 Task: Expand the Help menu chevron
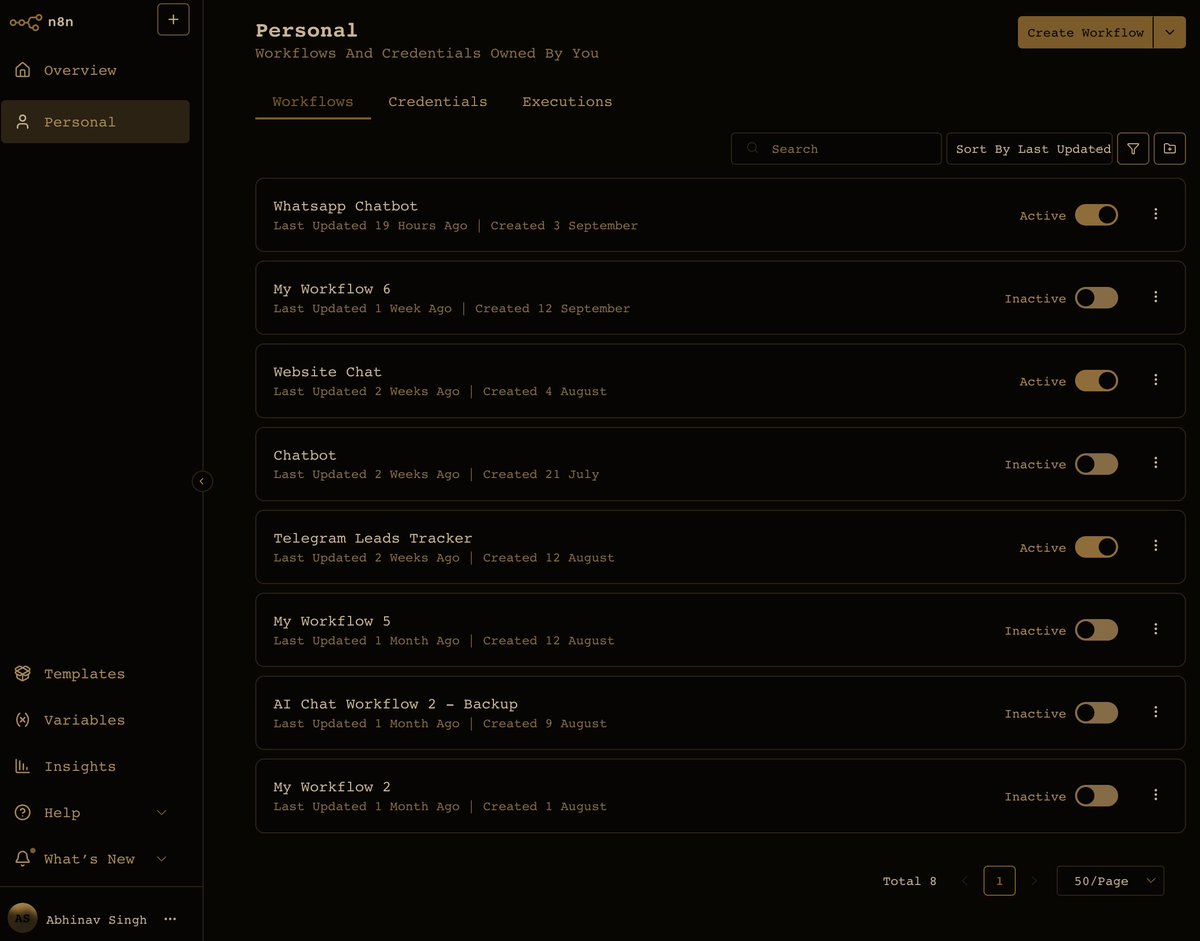pyautogui.click(x=162, y=813)
